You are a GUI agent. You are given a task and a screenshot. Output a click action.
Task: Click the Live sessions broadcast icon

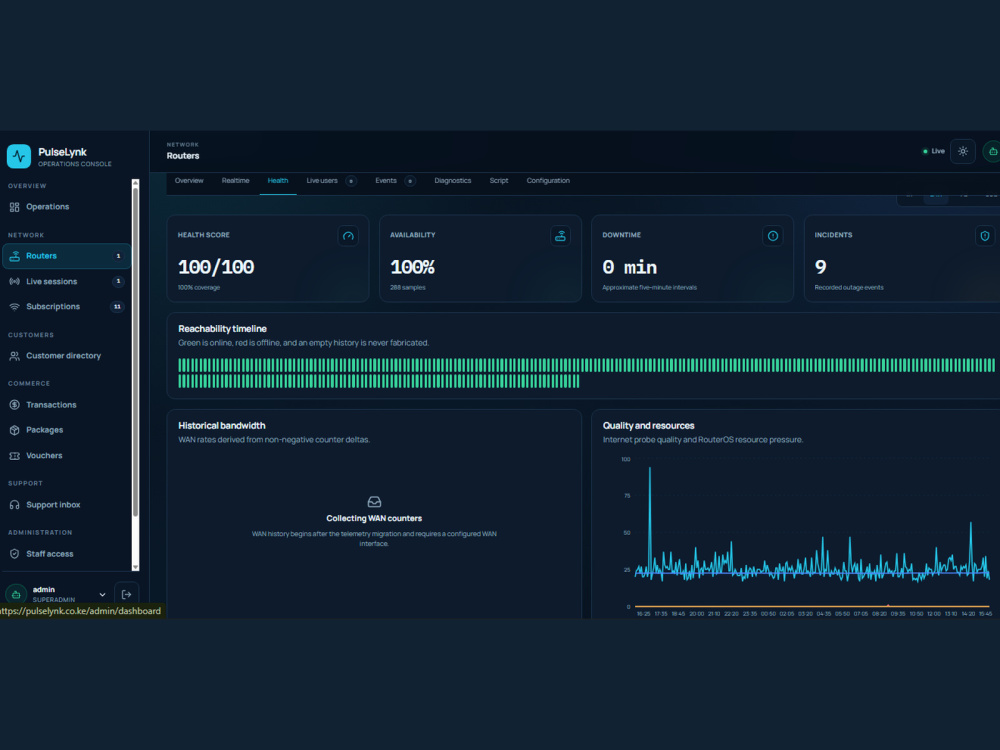[x=15, y=282]
